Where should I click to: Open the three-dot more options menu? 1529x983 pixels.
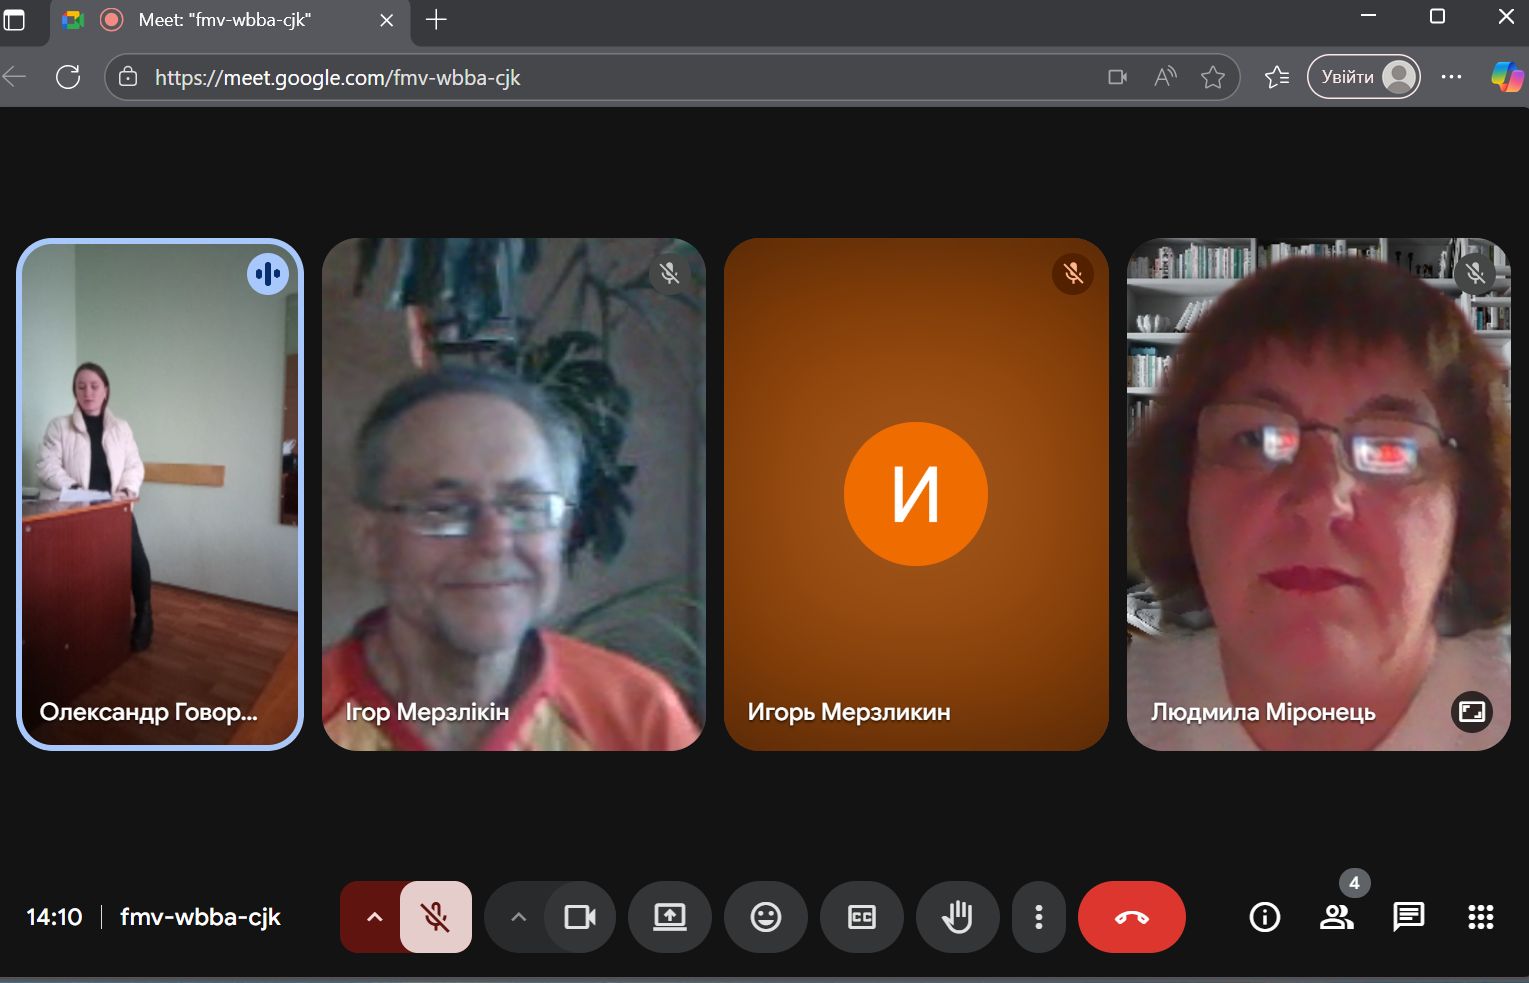(1039, 917)
